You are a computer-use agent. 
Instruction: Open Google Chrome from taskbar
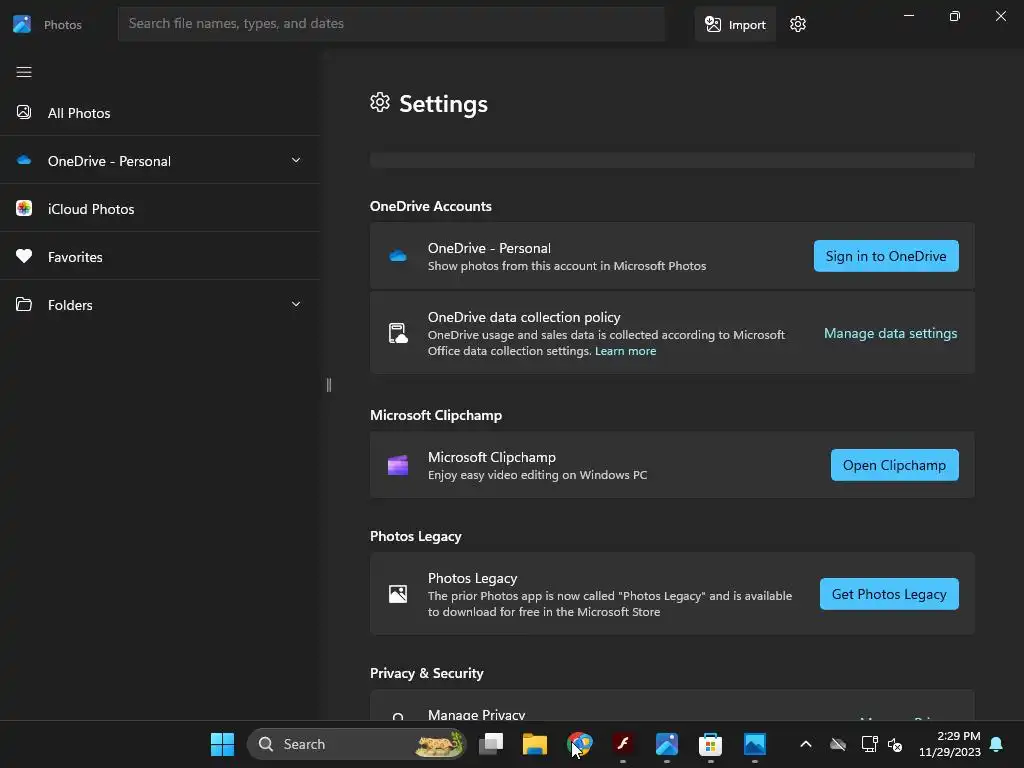point(579,744)
